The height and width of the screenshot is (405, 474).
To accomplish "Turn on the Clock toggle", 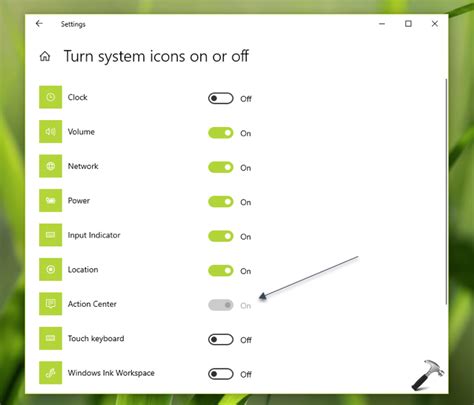I will coord(221,98).
